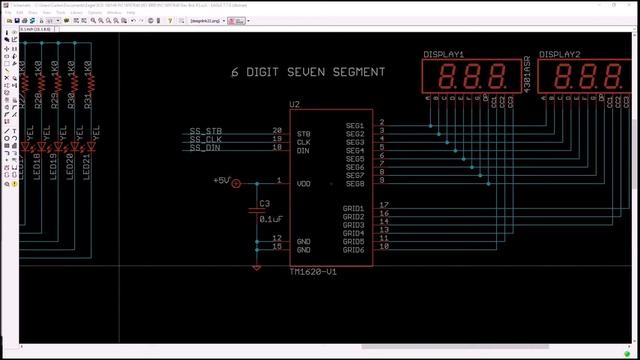640x360 pixels.
Task: Run the ERC check tool icon
Action: [x=7, y=184]
